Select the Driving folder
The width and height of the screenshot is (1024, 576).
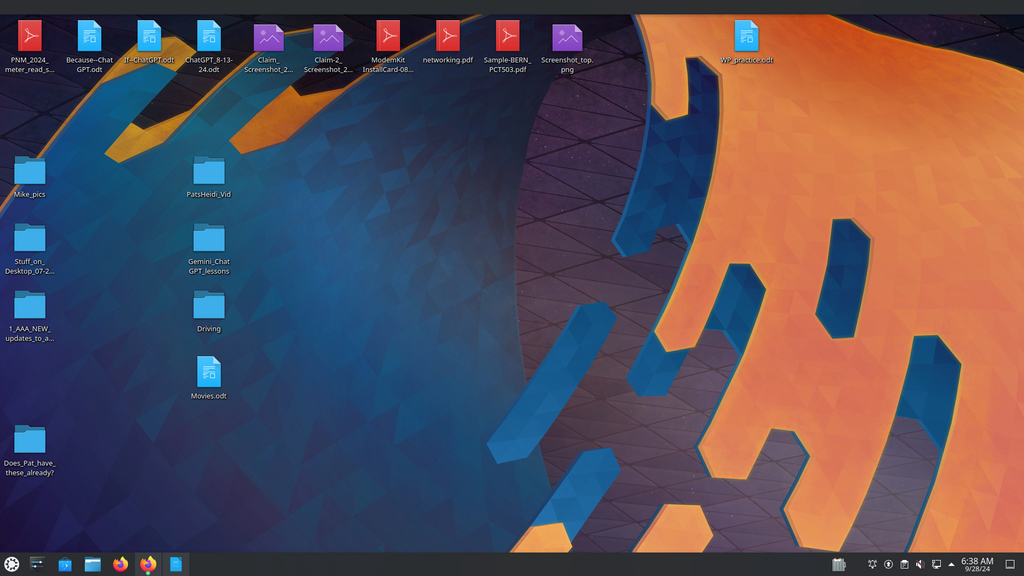209,312
